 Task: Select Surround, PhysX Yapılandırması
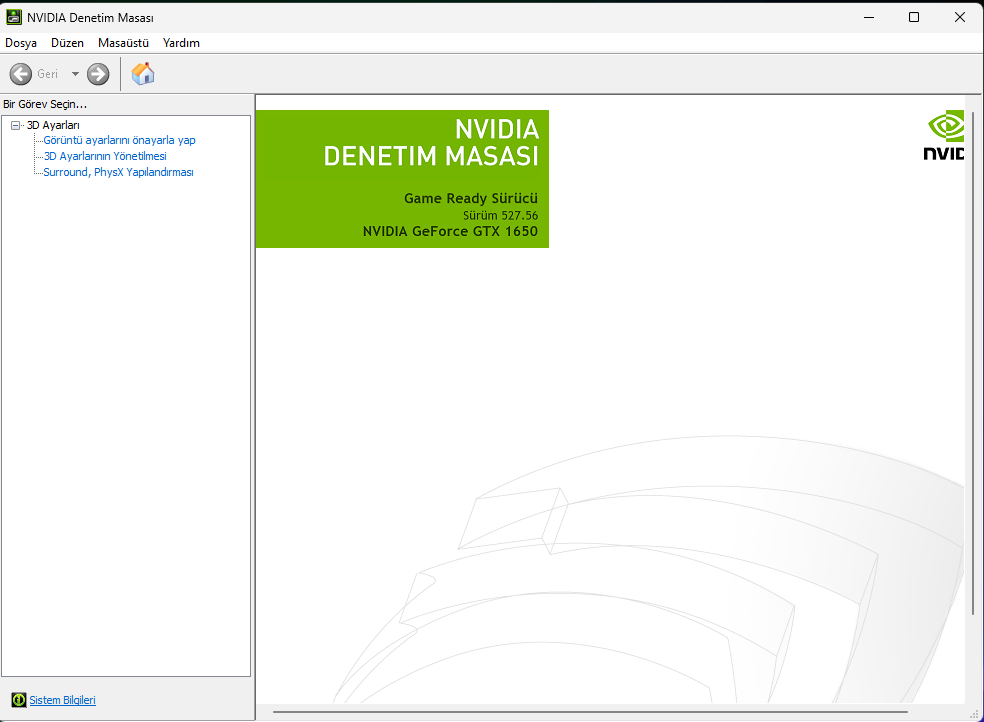118,172
